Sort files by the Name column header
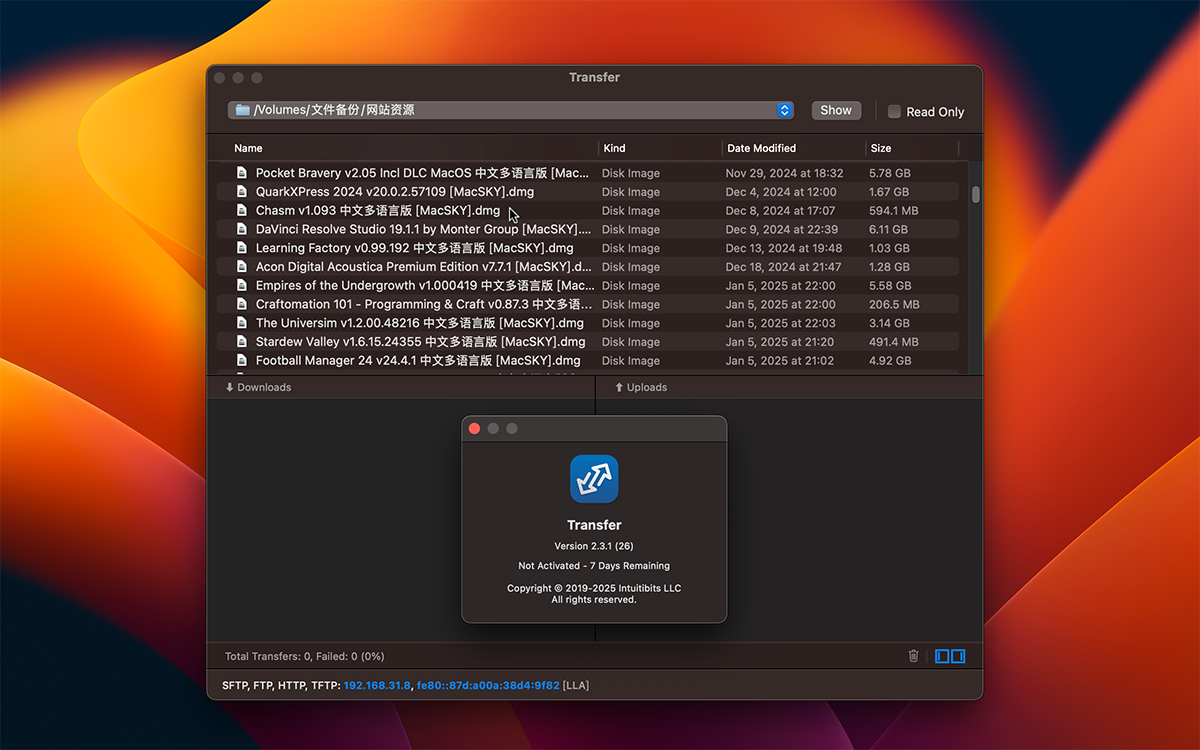 [x=248, y=148]
